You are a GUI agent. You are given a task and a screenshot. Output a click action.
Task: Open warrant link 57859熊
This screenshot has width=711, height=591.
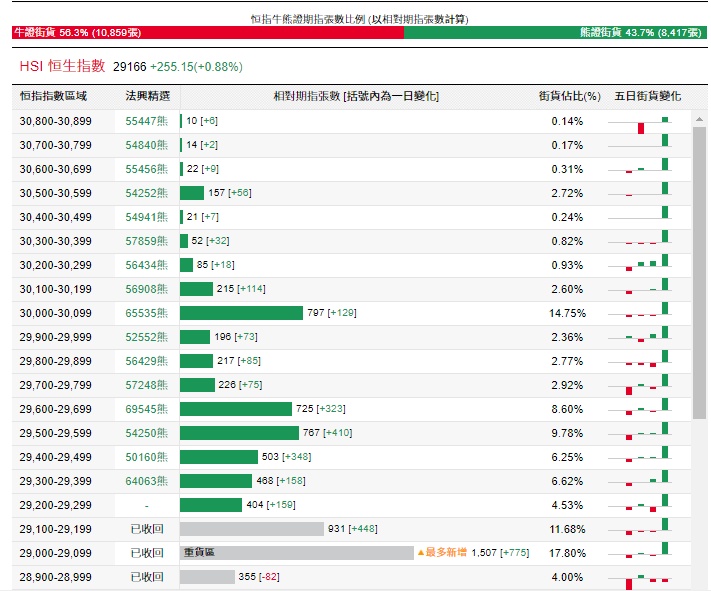pyautogui.click(x=146, y=241)
